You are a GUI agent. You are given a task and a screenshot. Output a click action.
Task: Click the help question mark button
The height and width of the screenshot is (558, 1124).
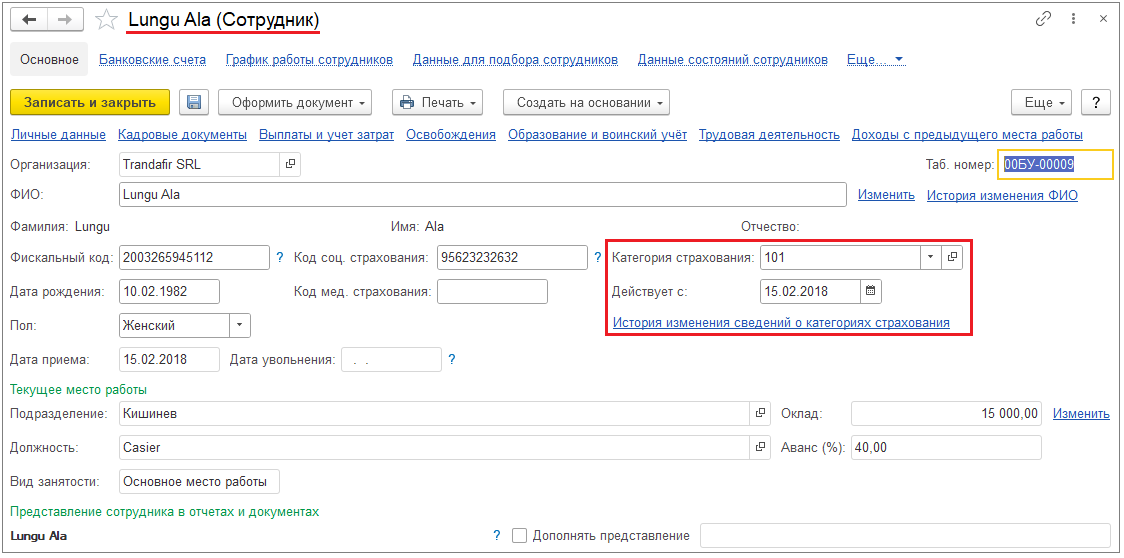[x=1096, y=102]
